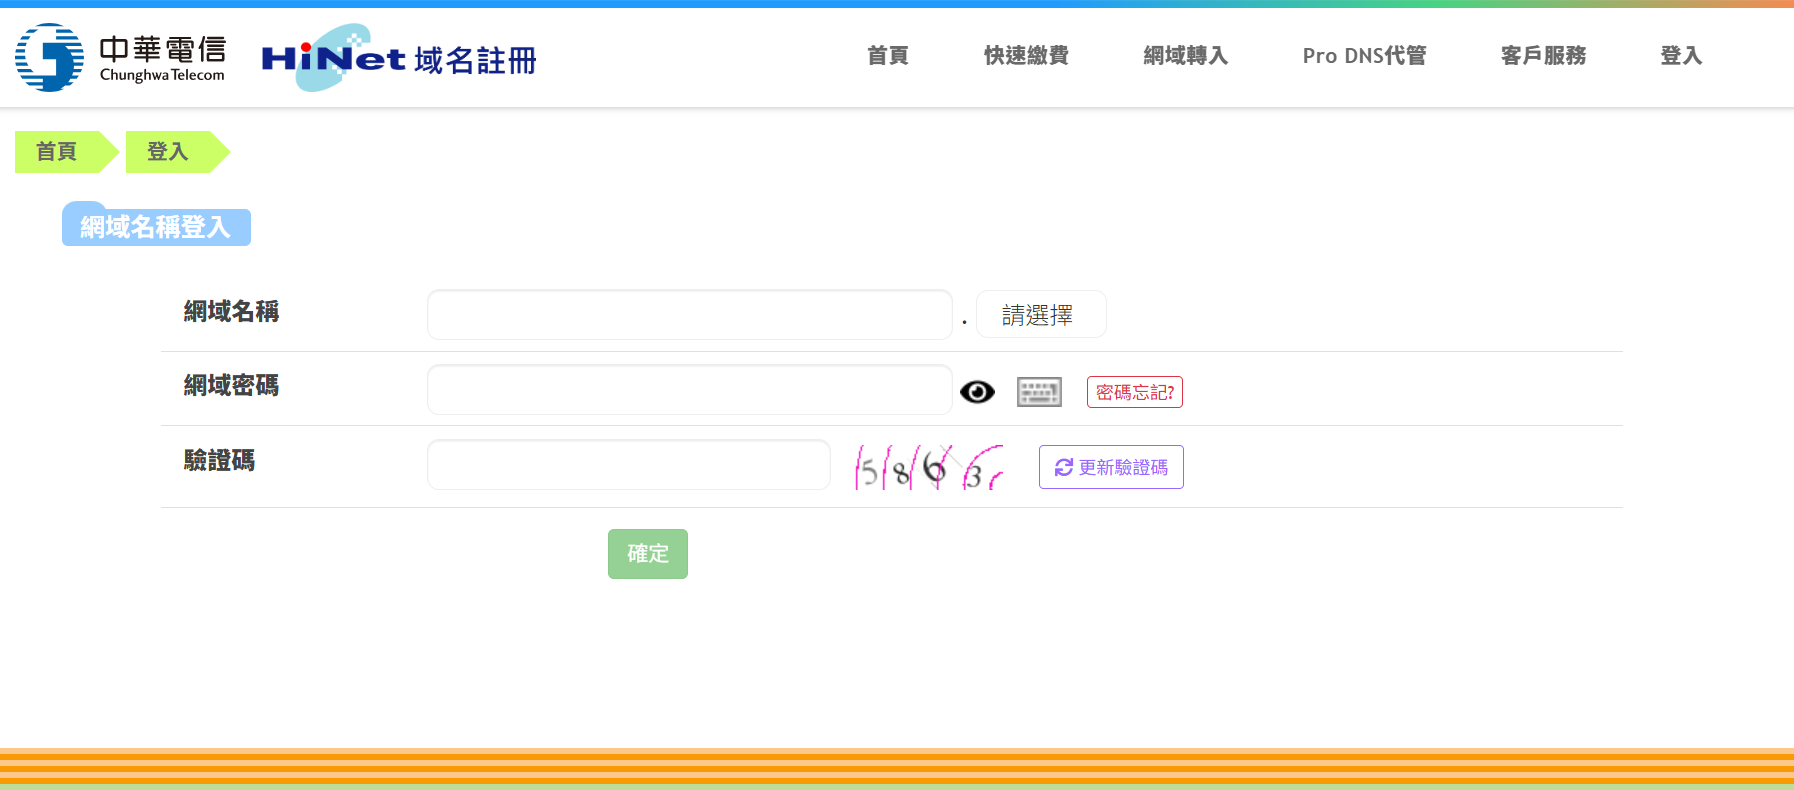The height and width of the screenshot is (790, 1794).
Task: Click 登入 breadcrumb
Action: [x=177, y=152]
